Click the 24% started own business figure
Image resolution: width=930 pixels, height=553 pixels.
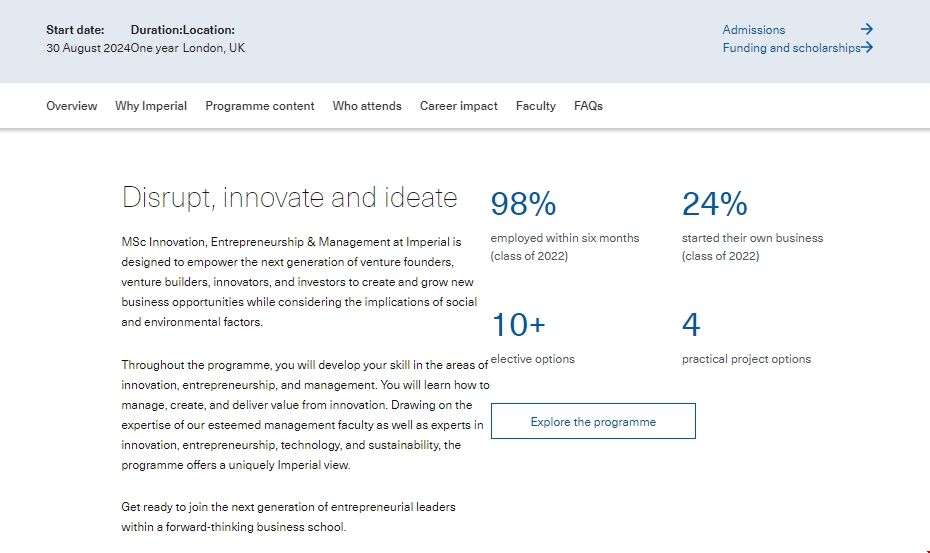714,204
